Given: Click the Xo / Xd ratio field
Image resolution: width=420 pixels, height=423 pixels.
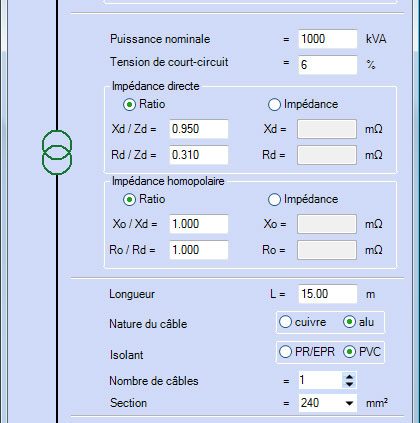Looking at the screenshot, I should pos(199,224).
